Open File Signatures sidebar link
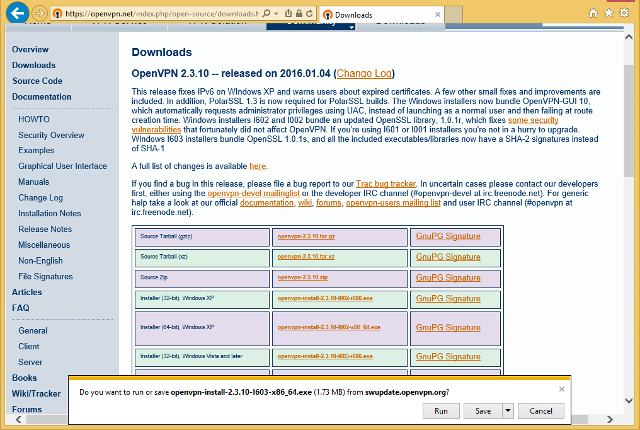Screen dimensions: 640x430 pos(45,277)
